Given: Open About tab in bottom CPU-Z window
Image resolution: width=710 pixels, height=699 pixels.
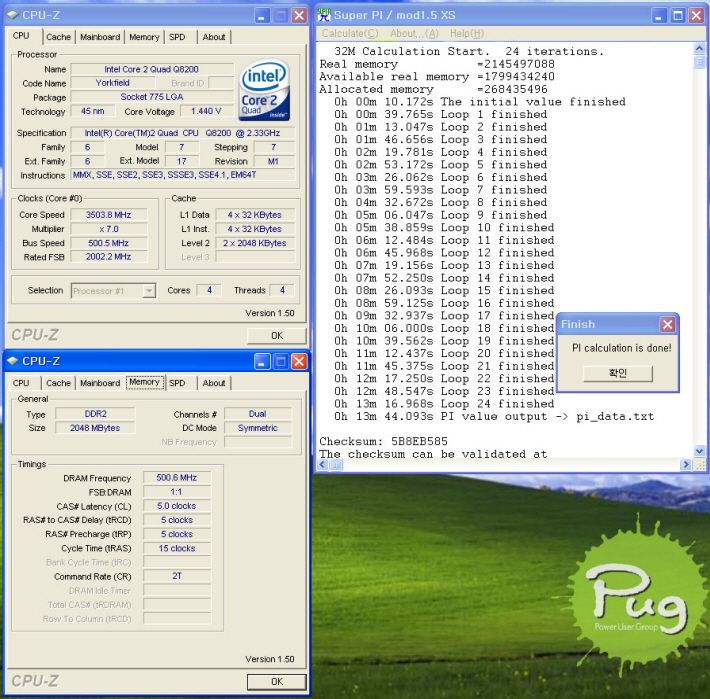Looking at the screenshot, I should pyautogui.click(x=214, y=383).
